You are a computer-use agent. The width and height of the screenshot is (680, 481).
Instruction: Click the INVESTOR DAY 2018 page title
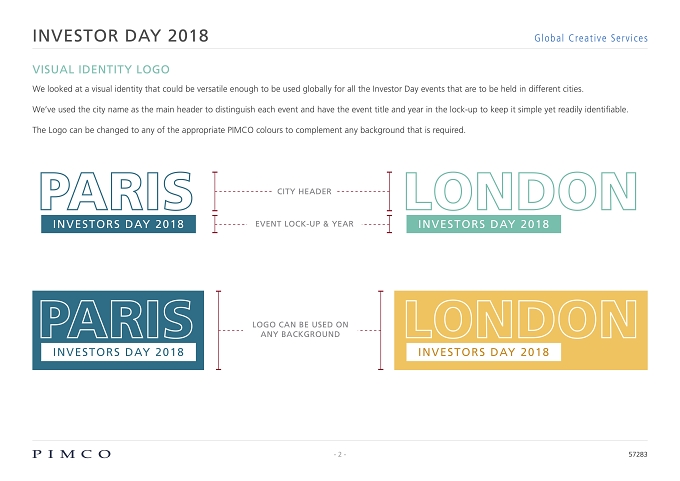121,36
